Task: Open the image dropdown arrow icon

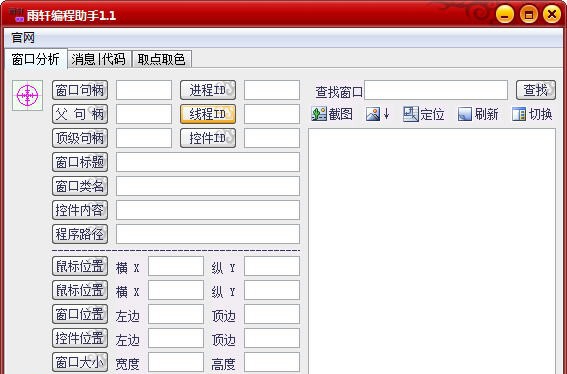Action: pos(378,114)
